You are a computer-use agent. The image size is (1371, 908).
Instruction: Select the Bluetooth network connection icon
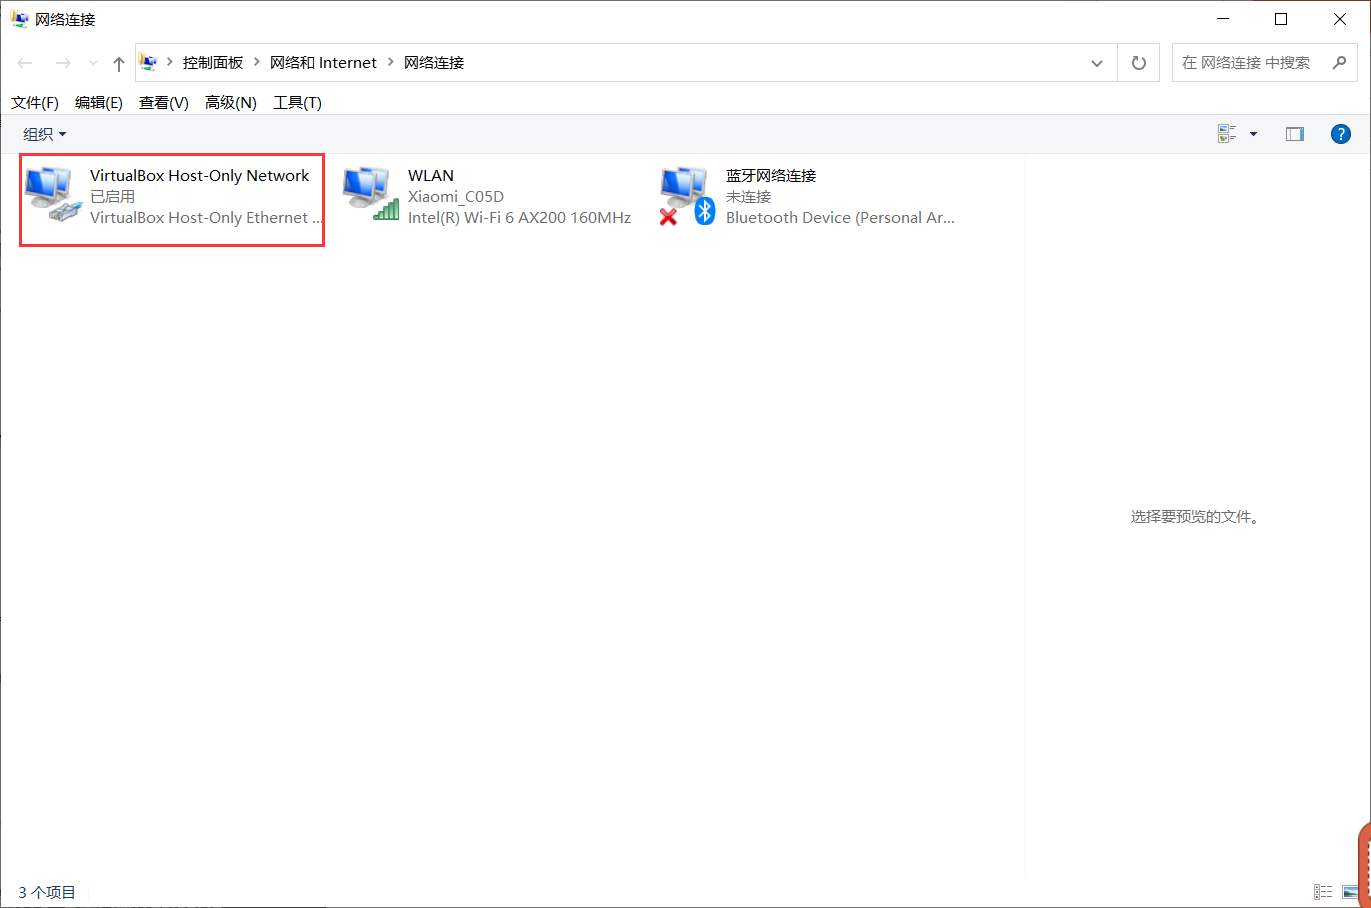pos(688,196)
